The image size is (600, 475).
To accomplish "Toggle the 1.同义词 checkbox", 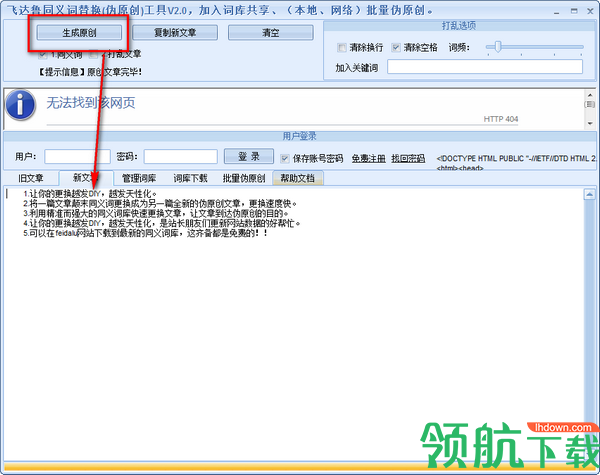I will coord(42,55).
